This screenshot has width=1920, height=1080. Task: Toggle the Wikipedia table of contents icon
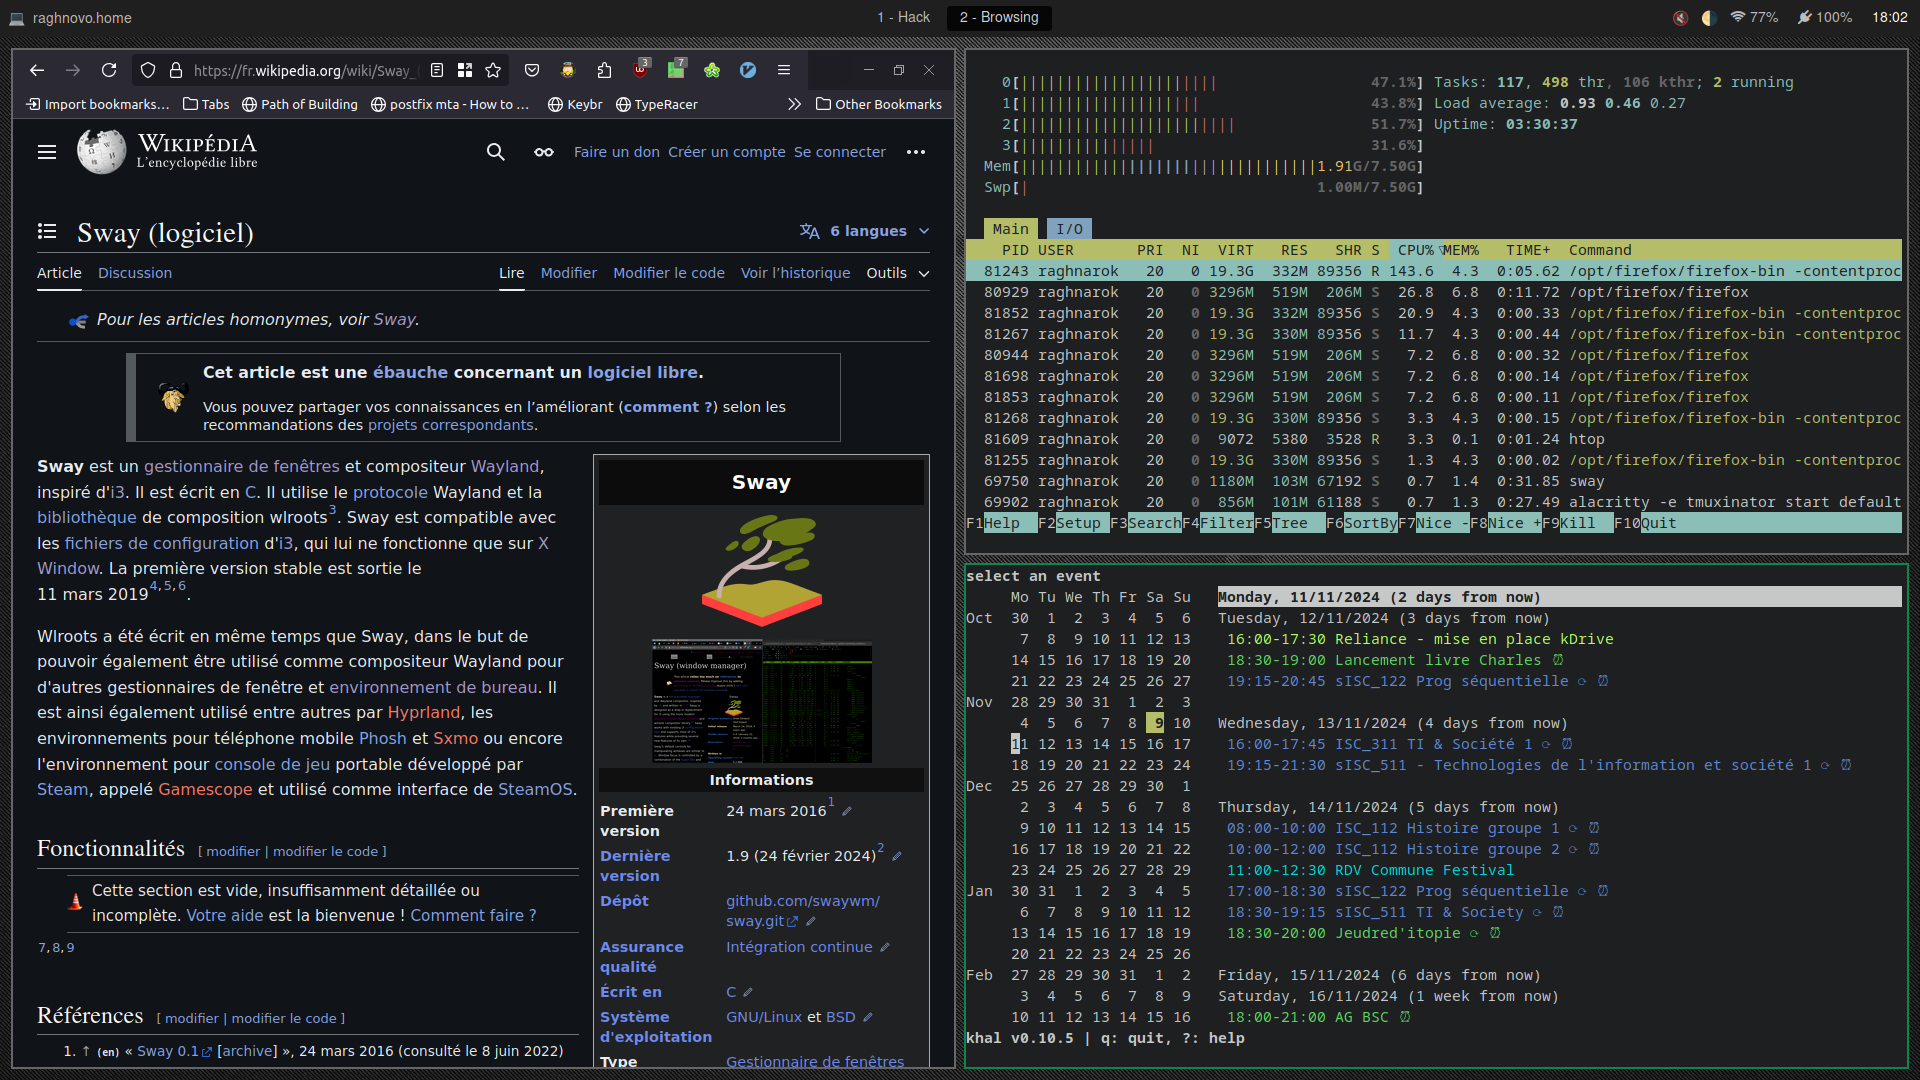tap(47, 231)
